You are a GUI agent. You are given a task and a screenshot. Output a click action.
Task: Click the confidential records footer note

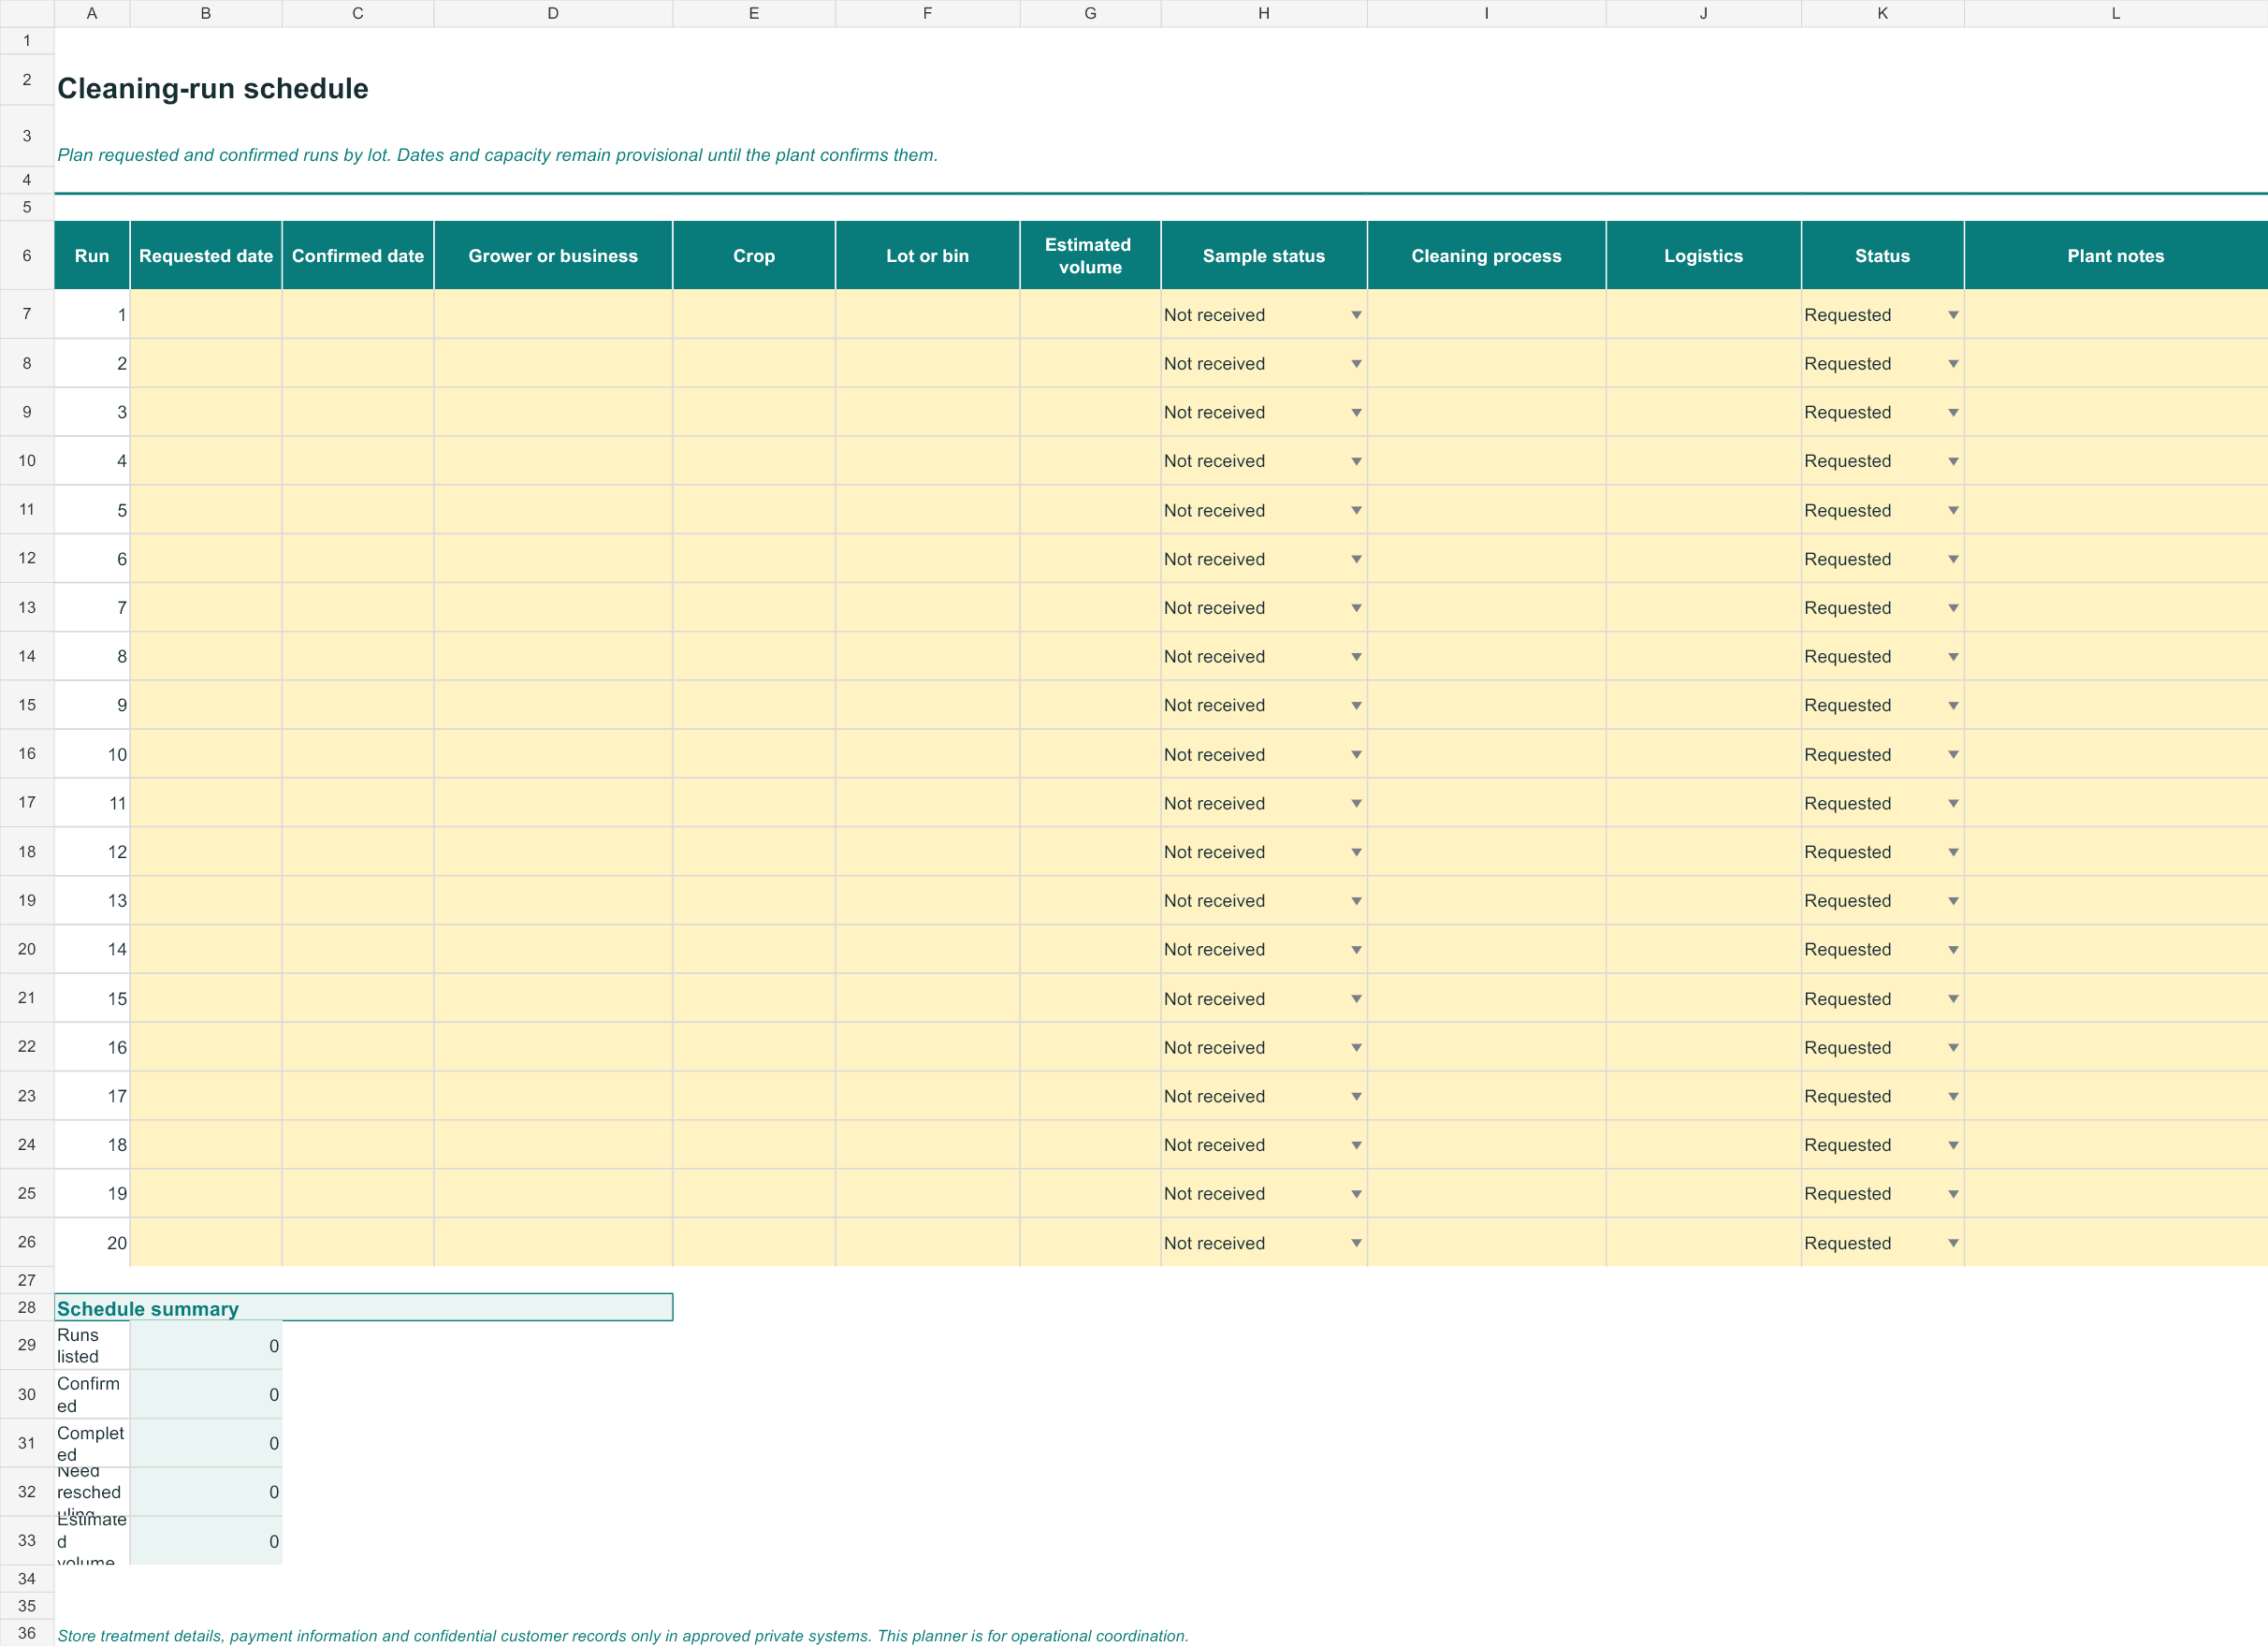622,1636
